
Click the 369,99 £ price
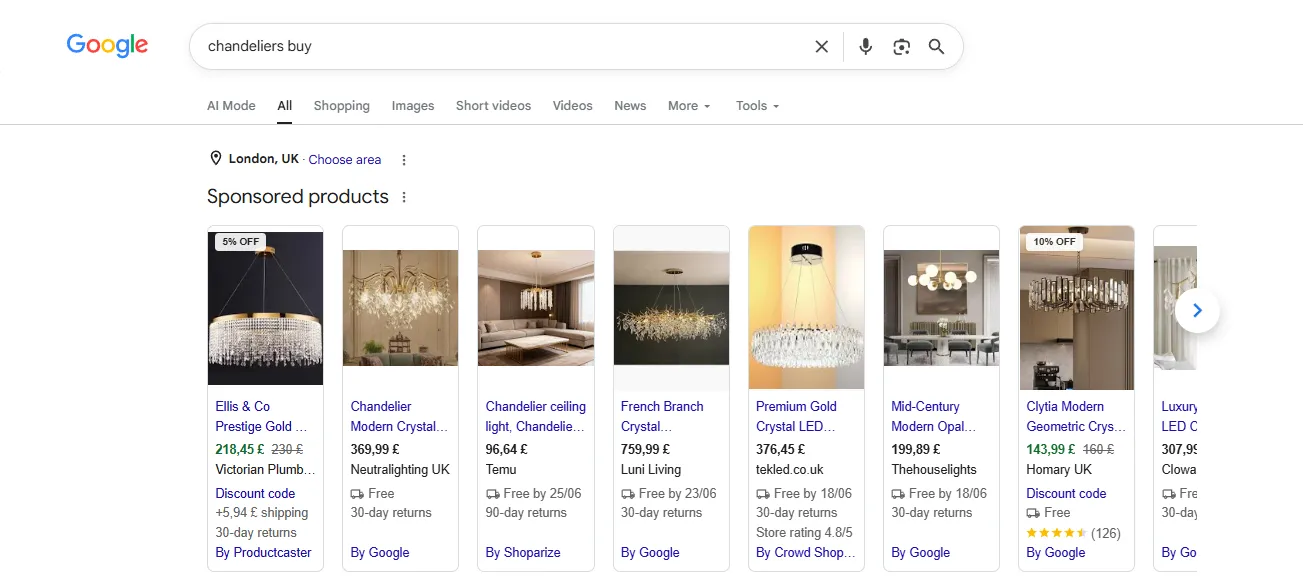[x=375, y=449]
